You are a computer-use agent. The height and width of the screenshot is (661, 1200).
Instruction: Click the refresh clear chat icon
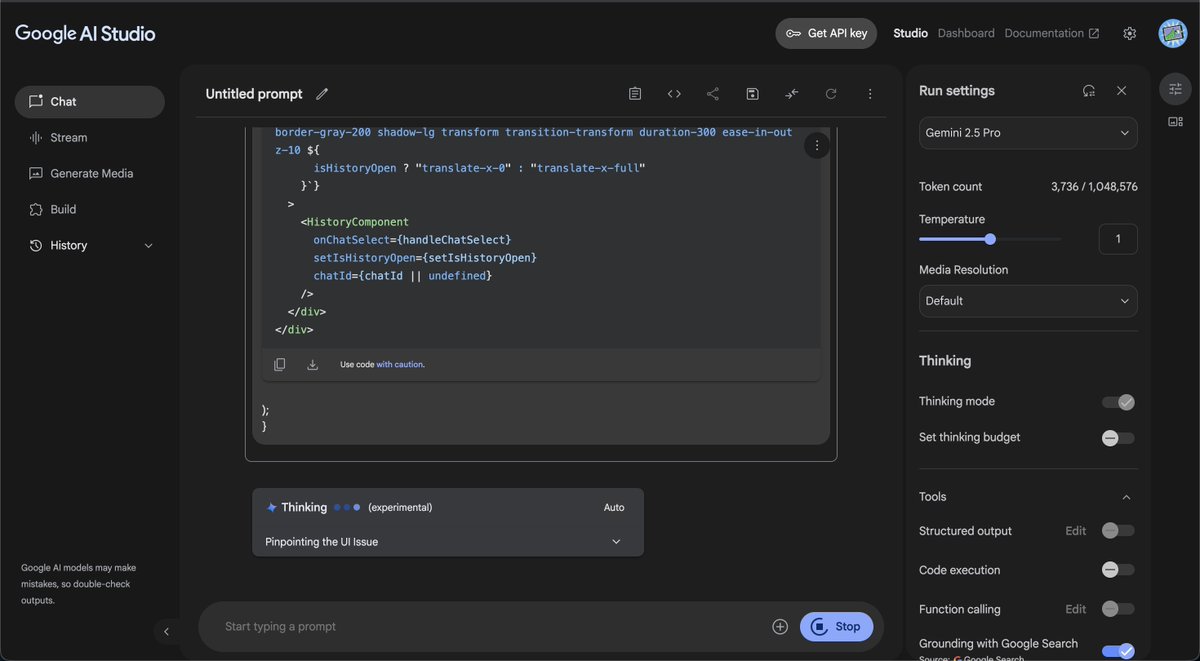[831, 94]
